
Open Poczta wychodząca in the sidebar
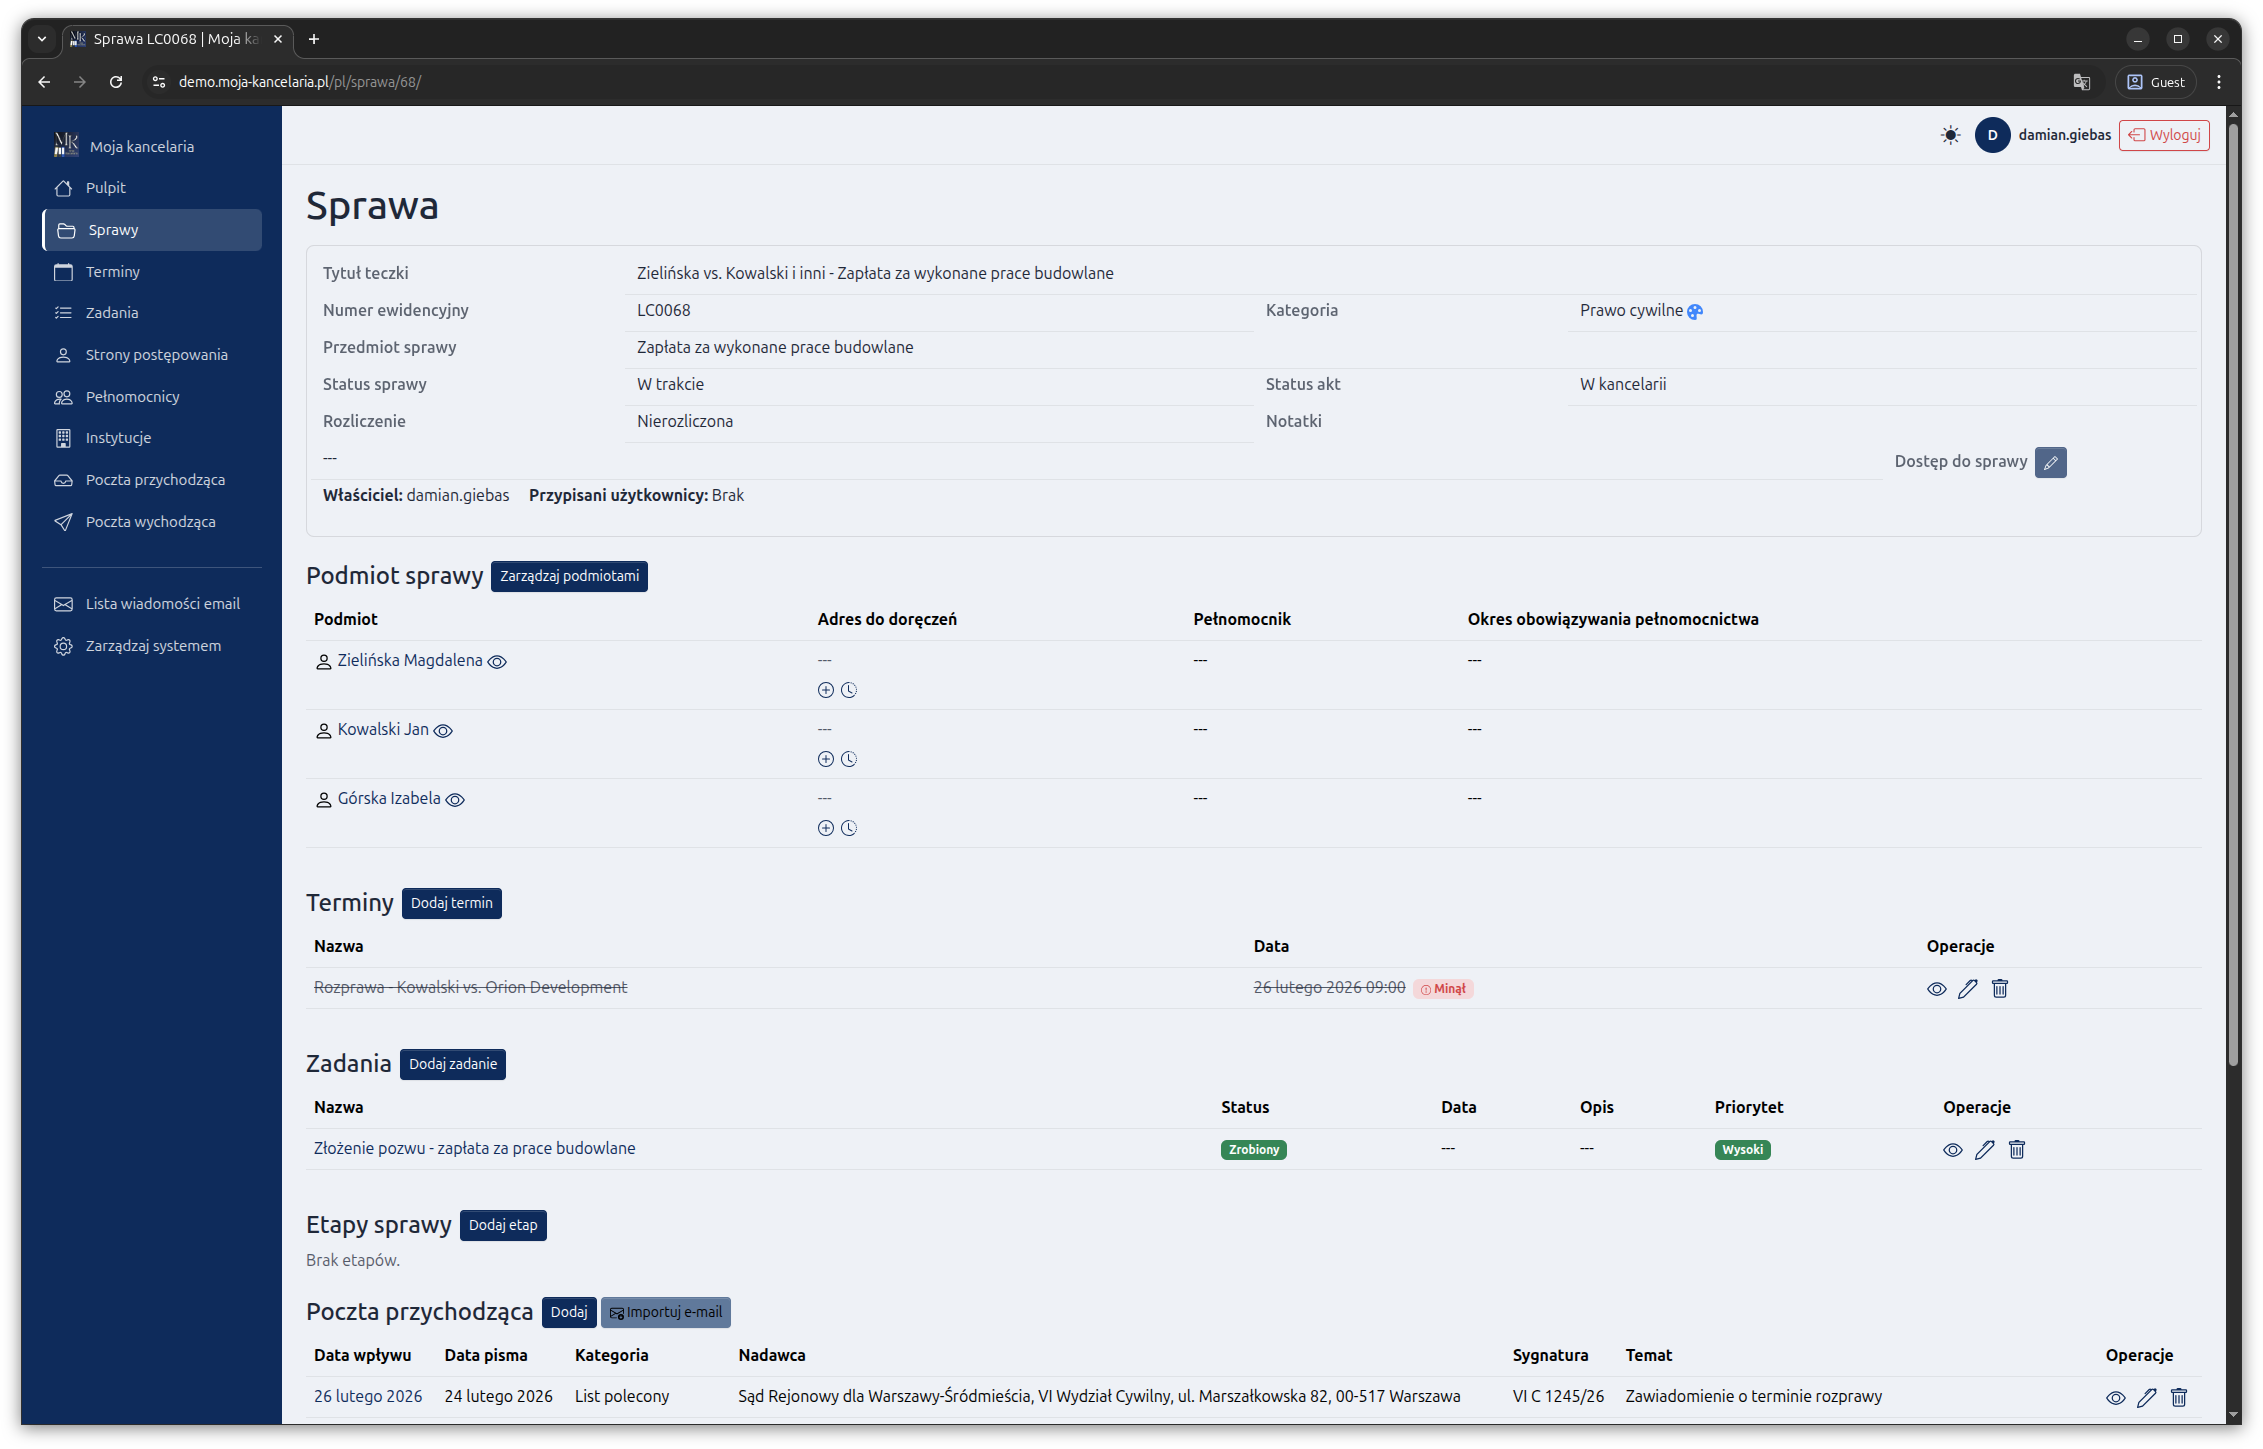150,522
